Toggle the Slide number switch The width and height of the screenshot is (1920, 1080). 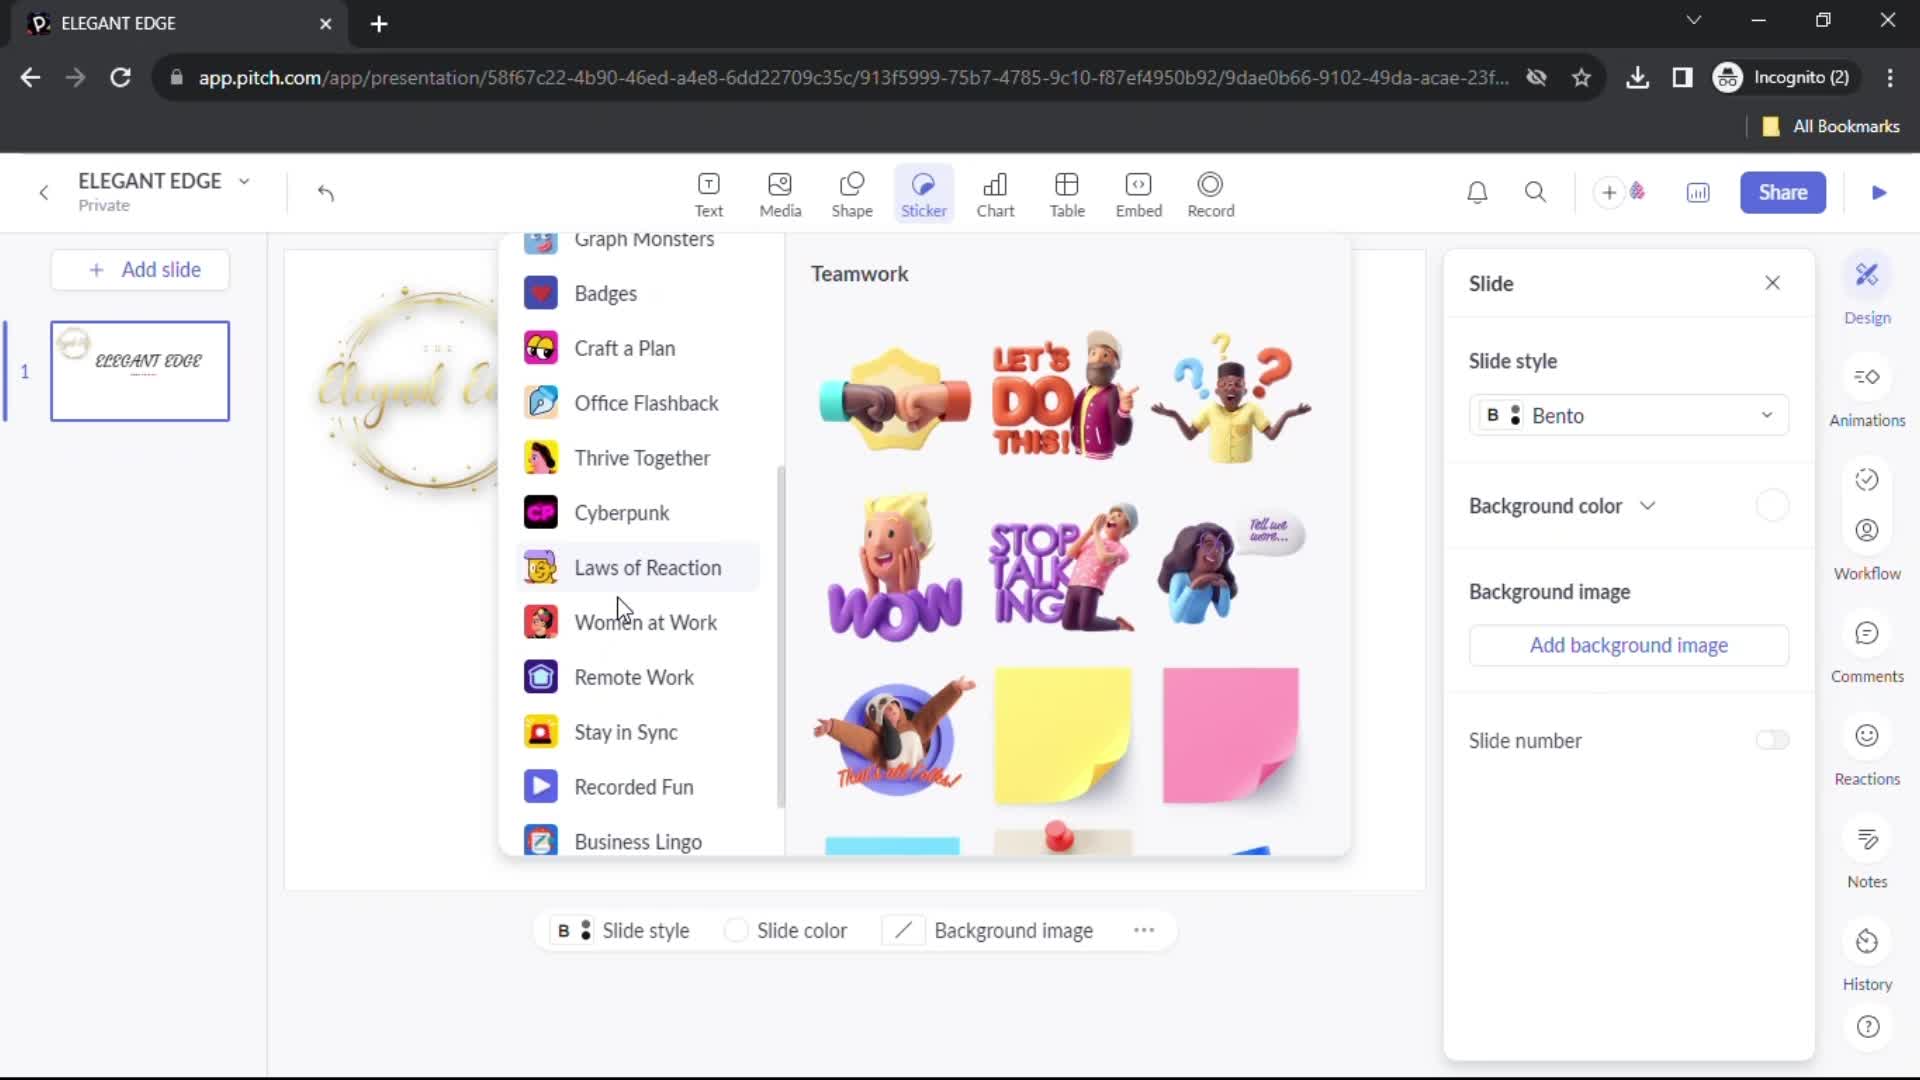point(1774,740)
